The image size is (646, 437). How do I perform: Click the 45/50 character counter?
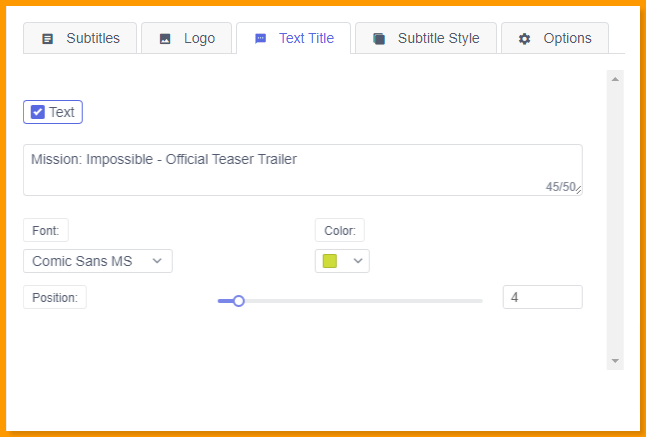click(x=561, y=187)
